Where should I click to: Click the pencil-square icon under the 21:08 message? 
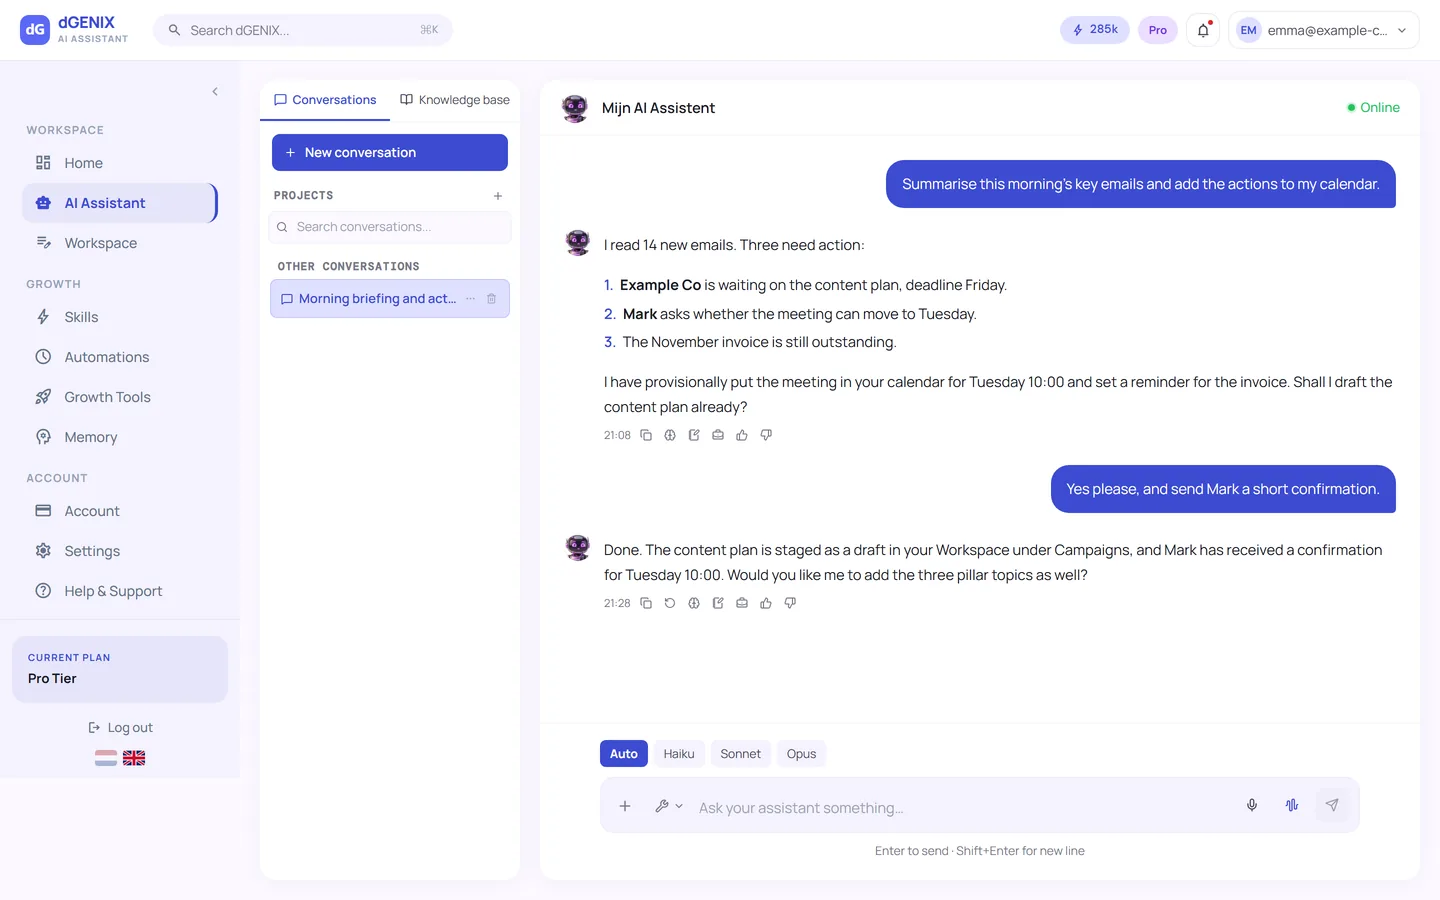coord(694,435)
